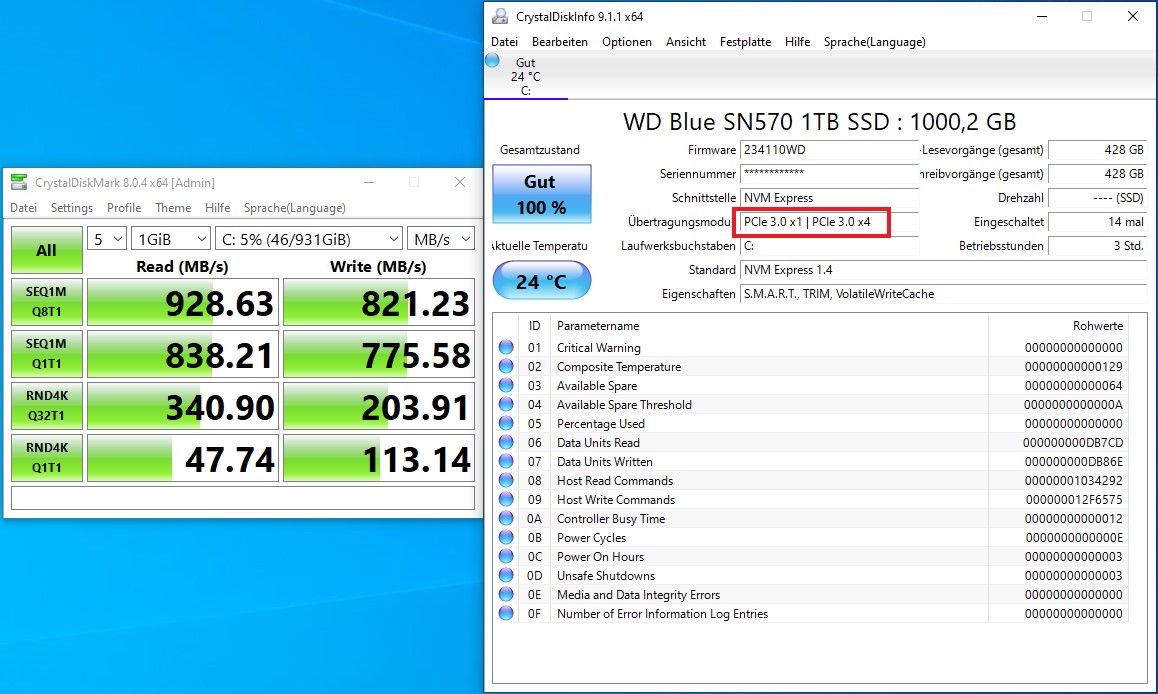1158x694 pixels.
Task: Click the Drehzahl value ---- (SSD)
Action: [1097, 198]
